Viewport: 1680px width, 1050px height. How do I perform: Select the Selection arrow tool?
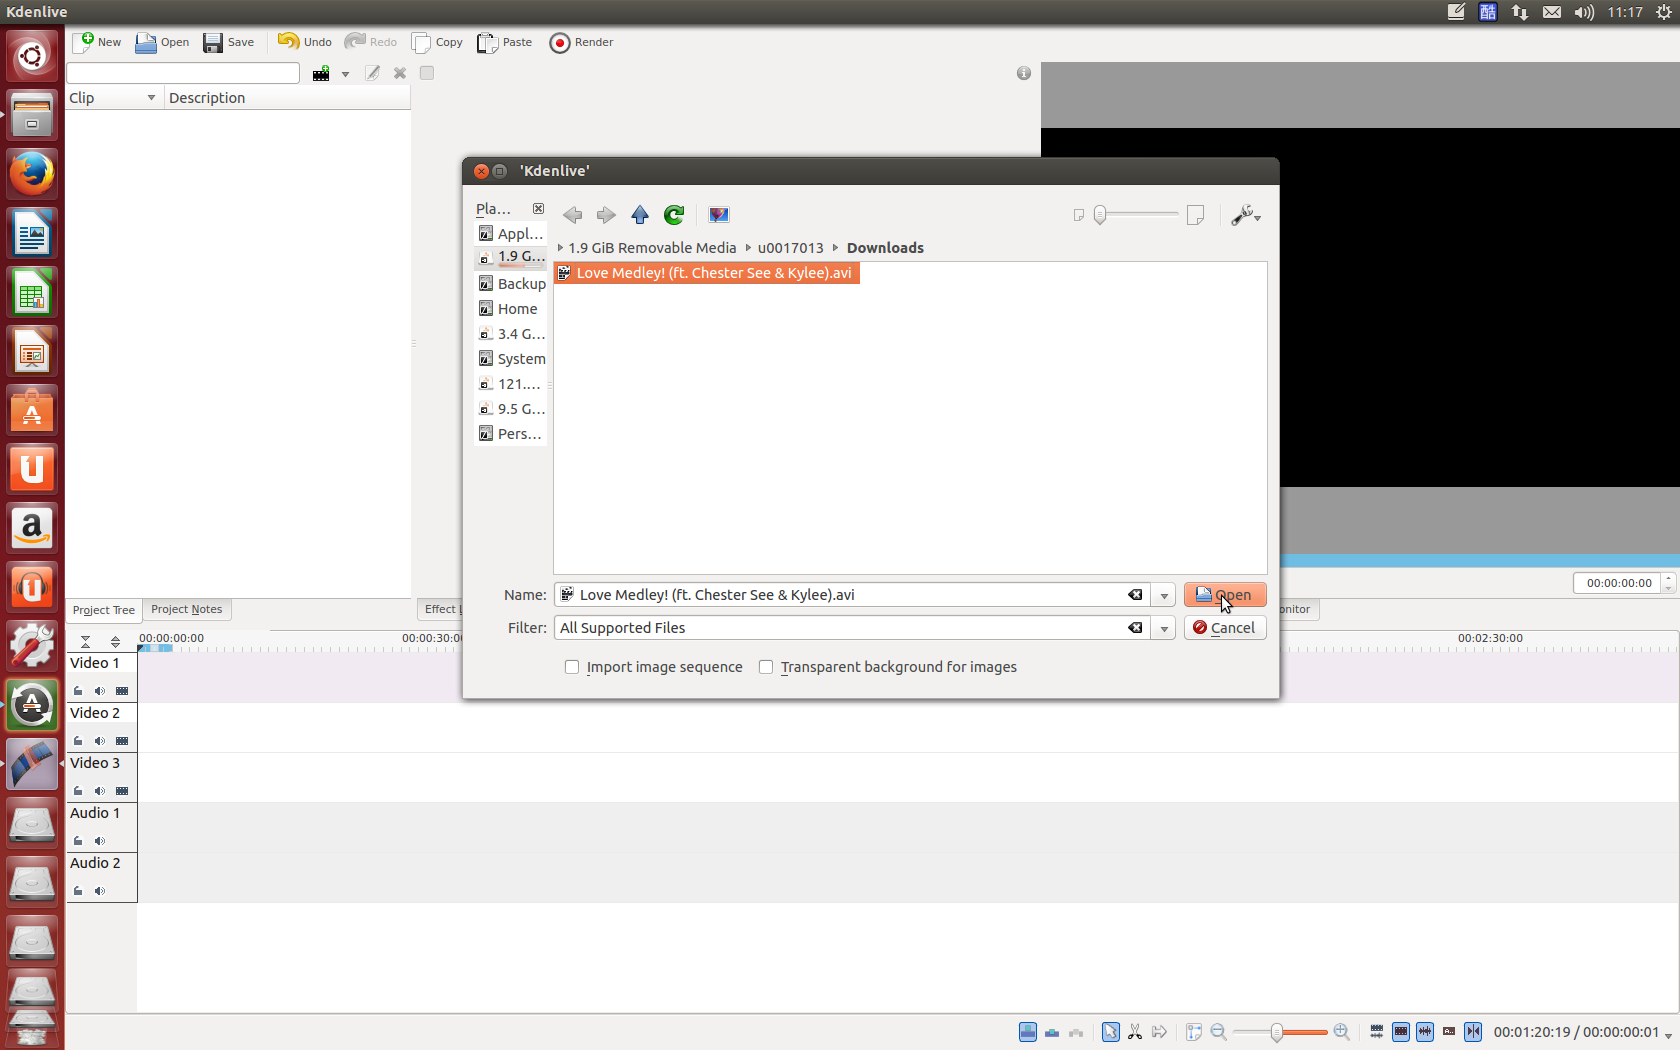pos(1111,1032)
